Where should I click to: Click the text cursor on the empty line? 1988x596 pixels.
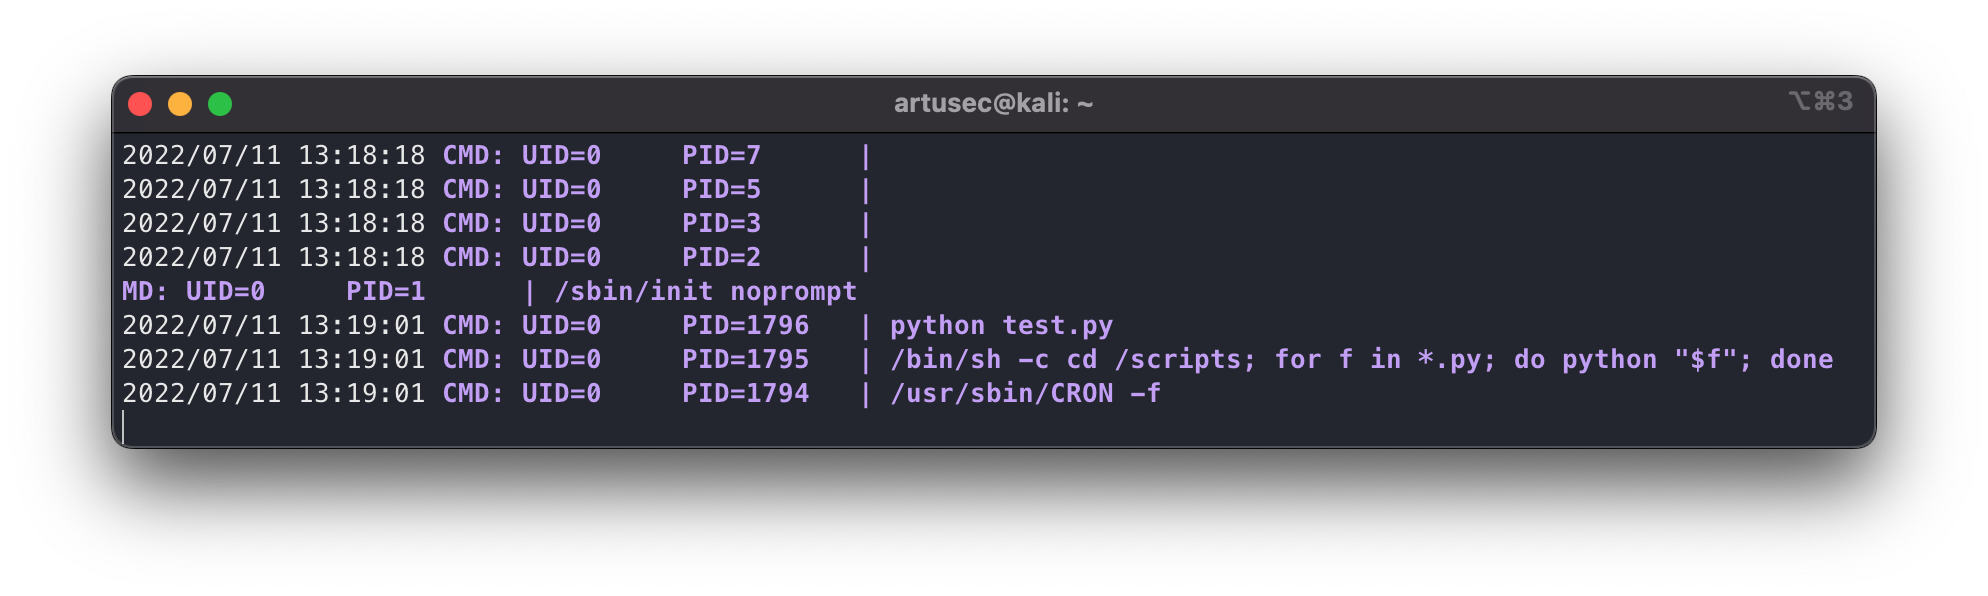coord(124,427)
